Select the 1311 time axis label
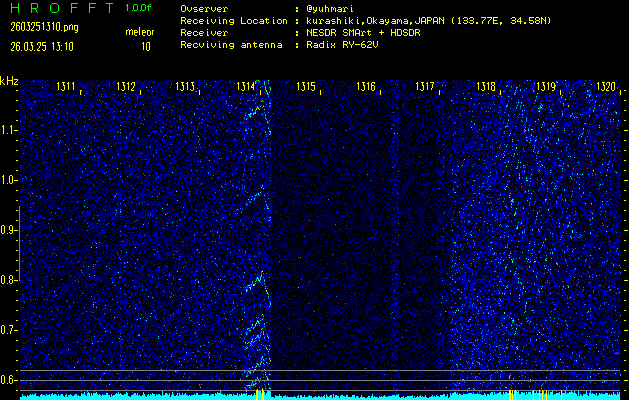The height and width of the screenshot is (400, 629). coord(66,86)
